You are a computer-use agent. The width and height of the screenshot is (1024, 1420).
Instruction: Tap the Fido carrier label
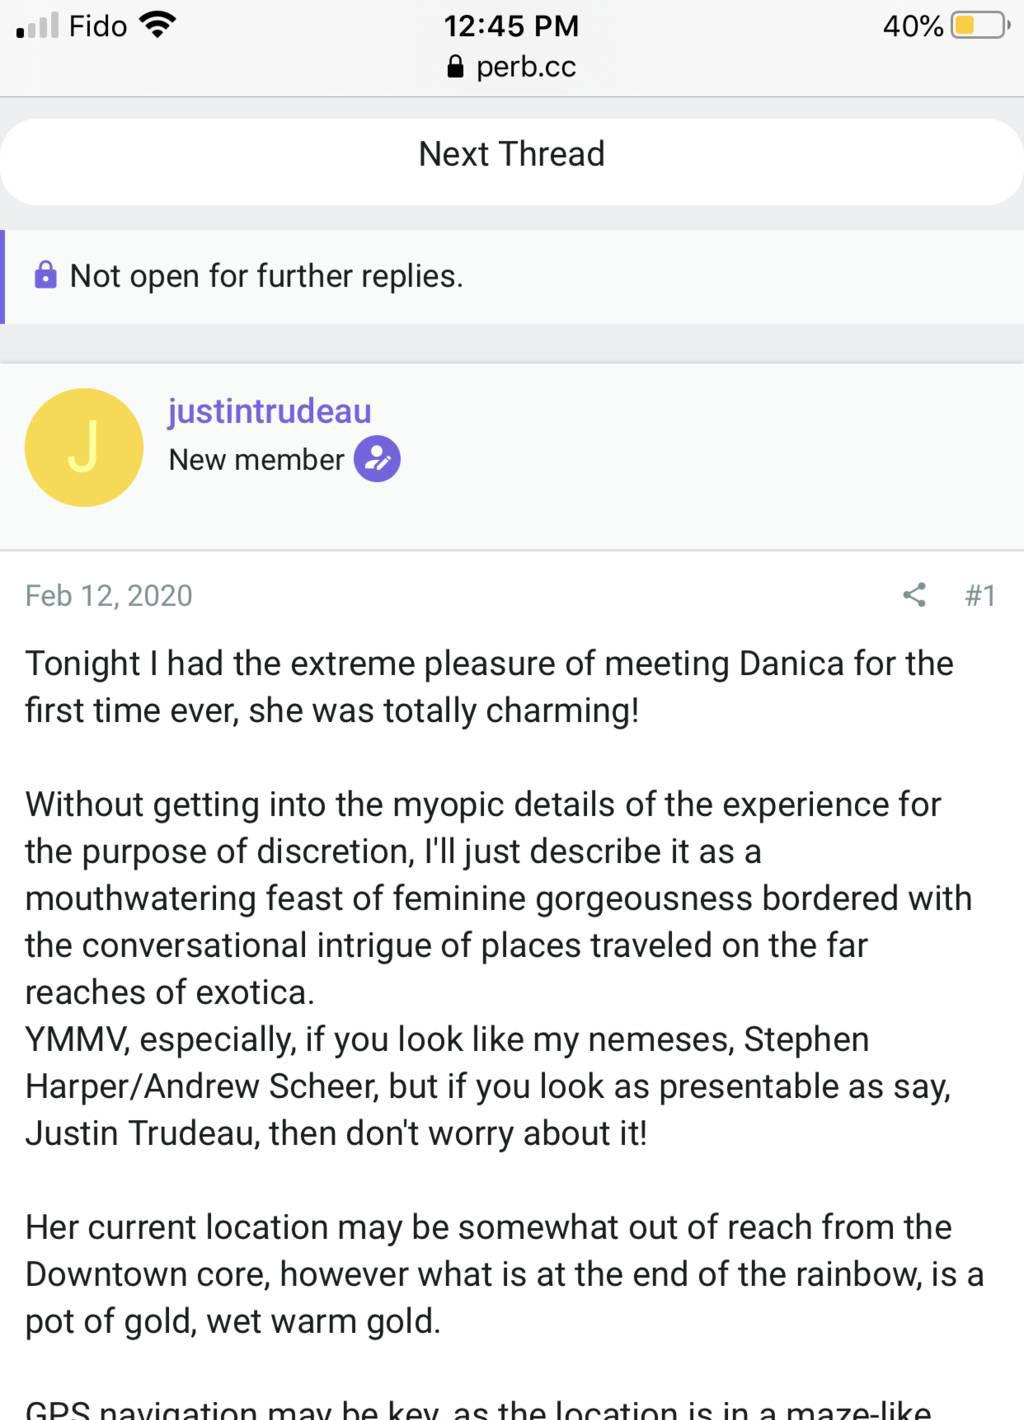click(x=98, y=25)
